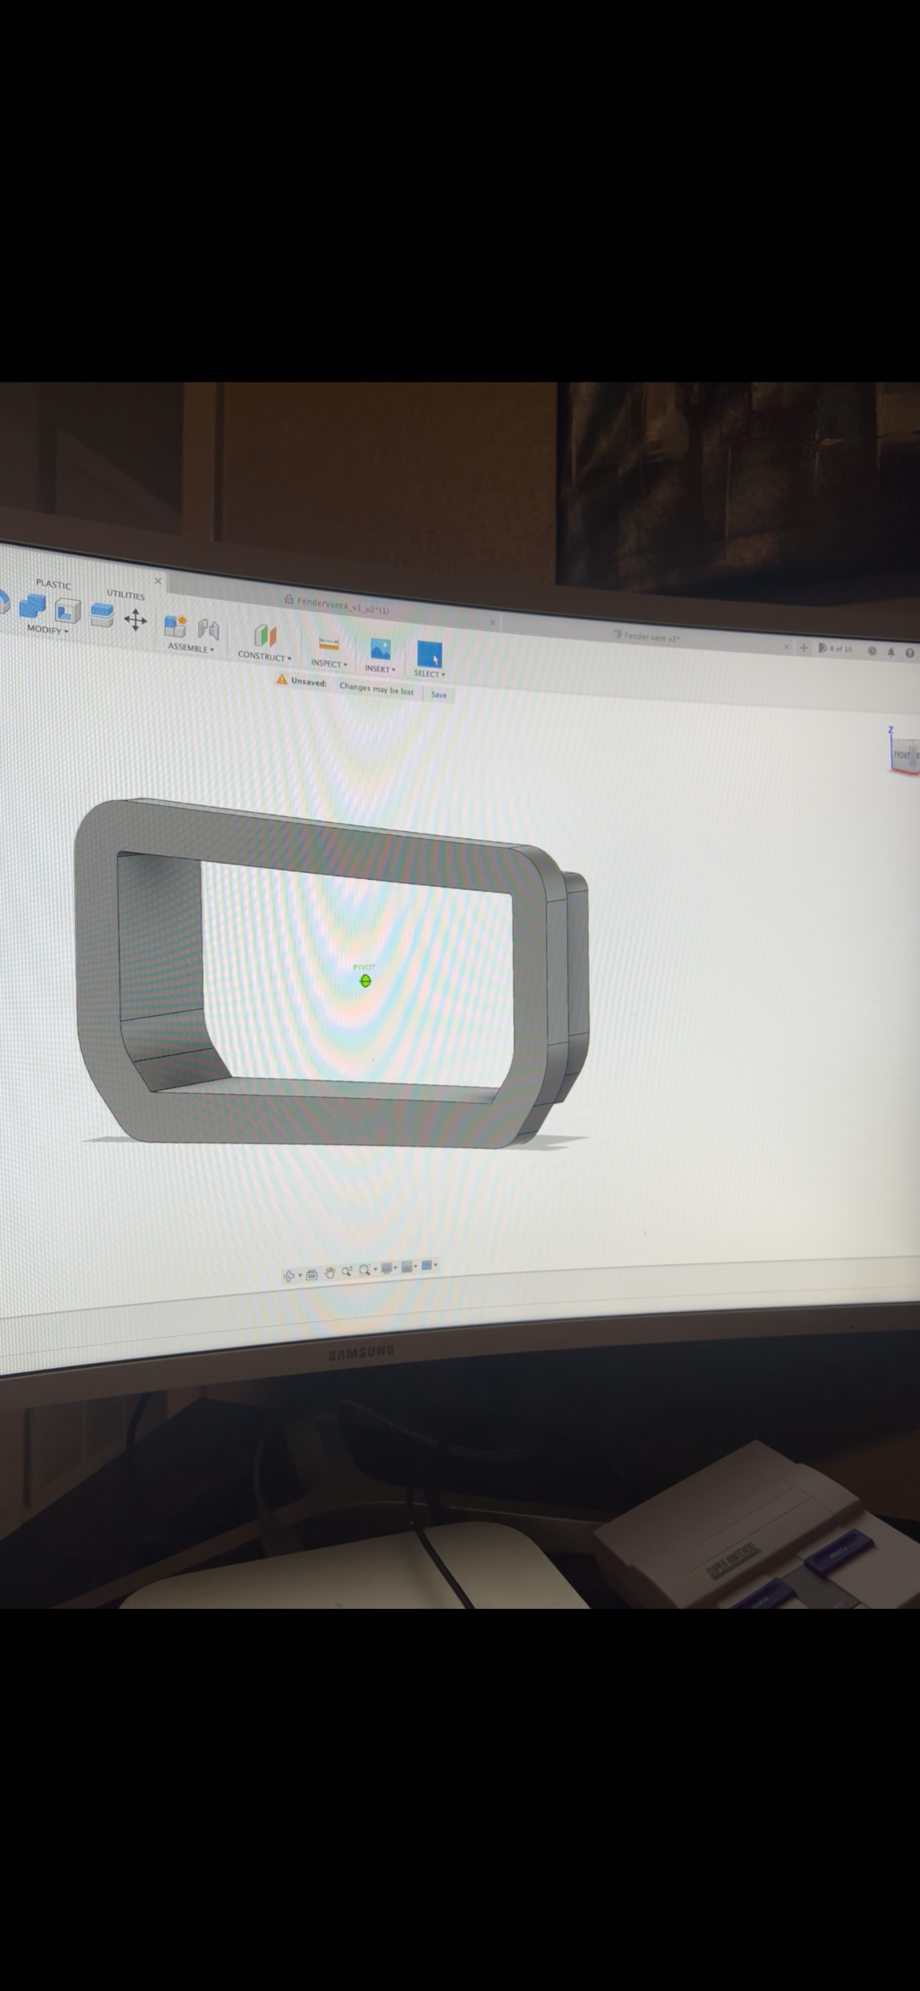
Task: Select the Measure ruler icon
Action: (x=328, y=644)
